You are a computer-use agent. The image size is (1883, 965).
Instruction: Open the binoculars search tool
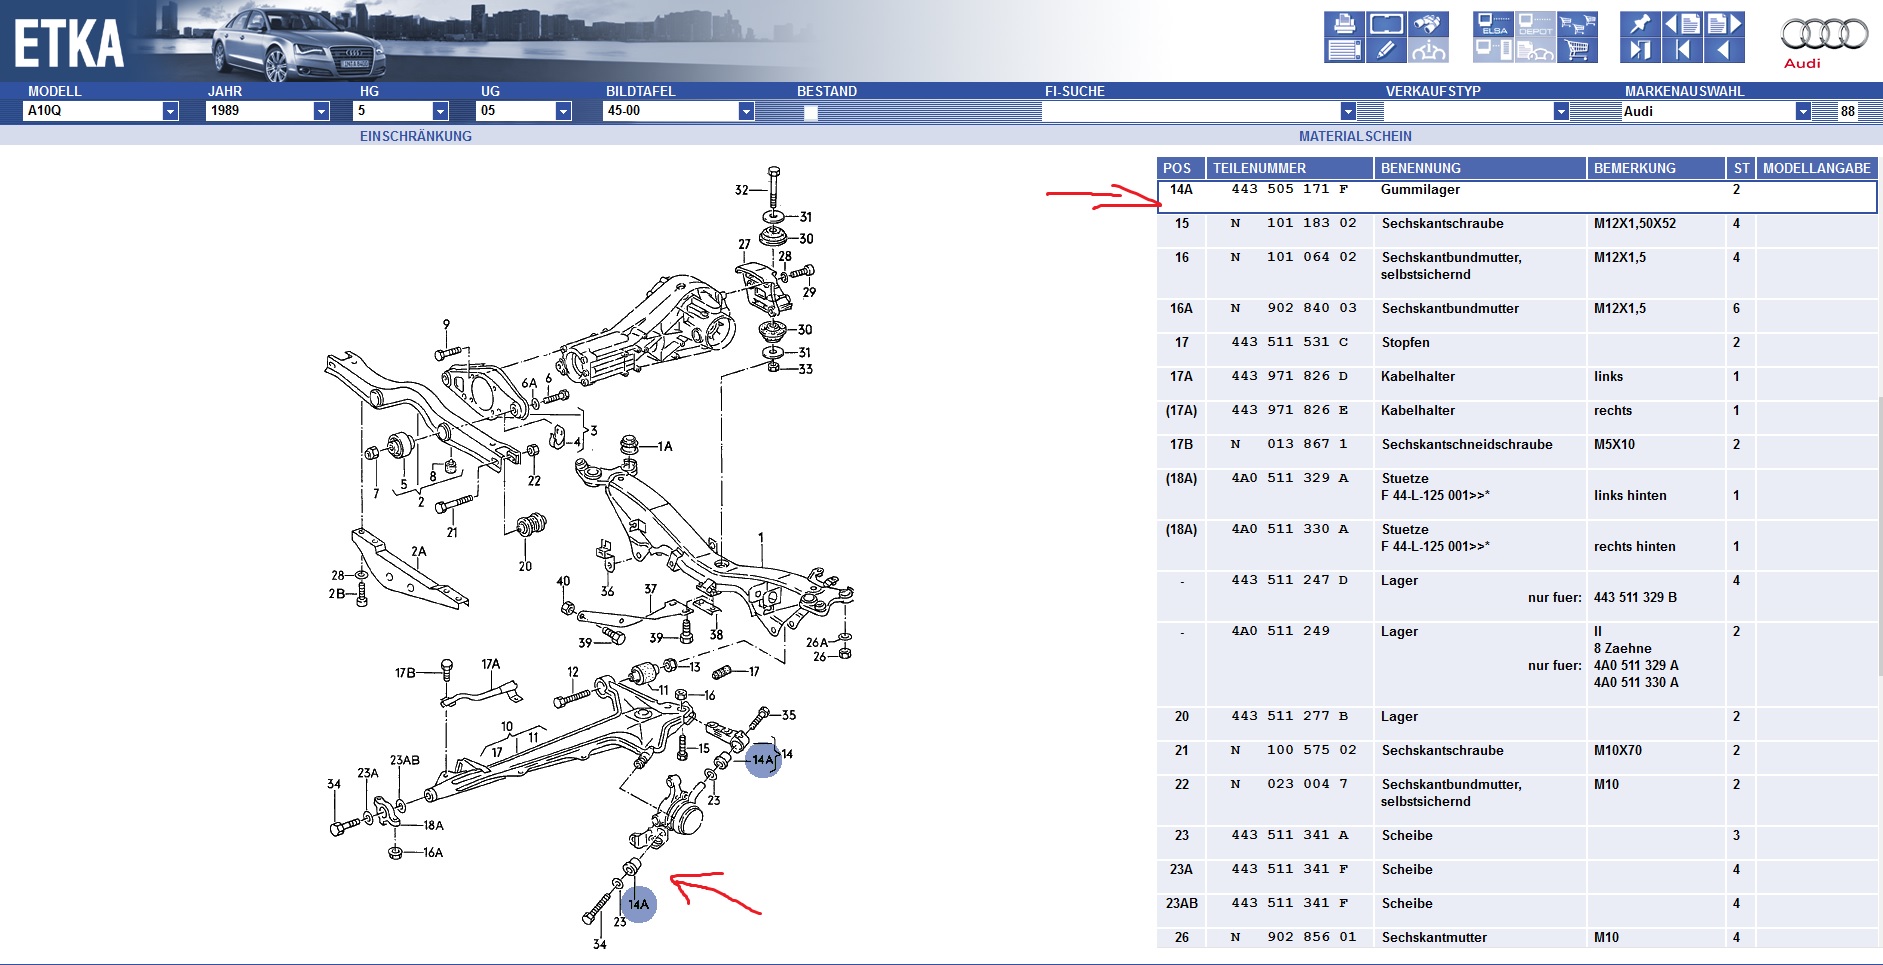coord(1428,24)
